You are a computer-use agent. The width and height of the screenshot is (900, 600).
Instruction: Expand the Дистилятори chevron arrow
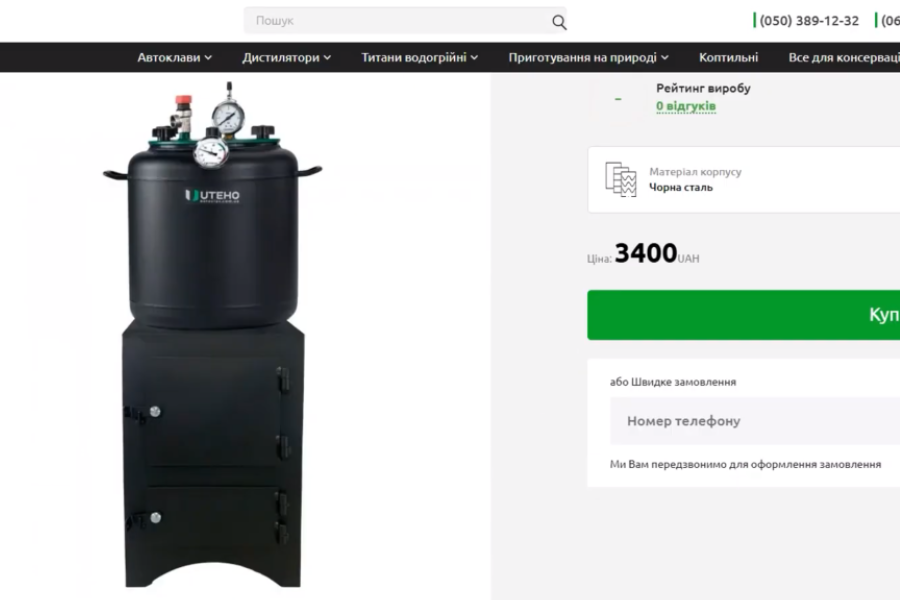coord(327,58)
